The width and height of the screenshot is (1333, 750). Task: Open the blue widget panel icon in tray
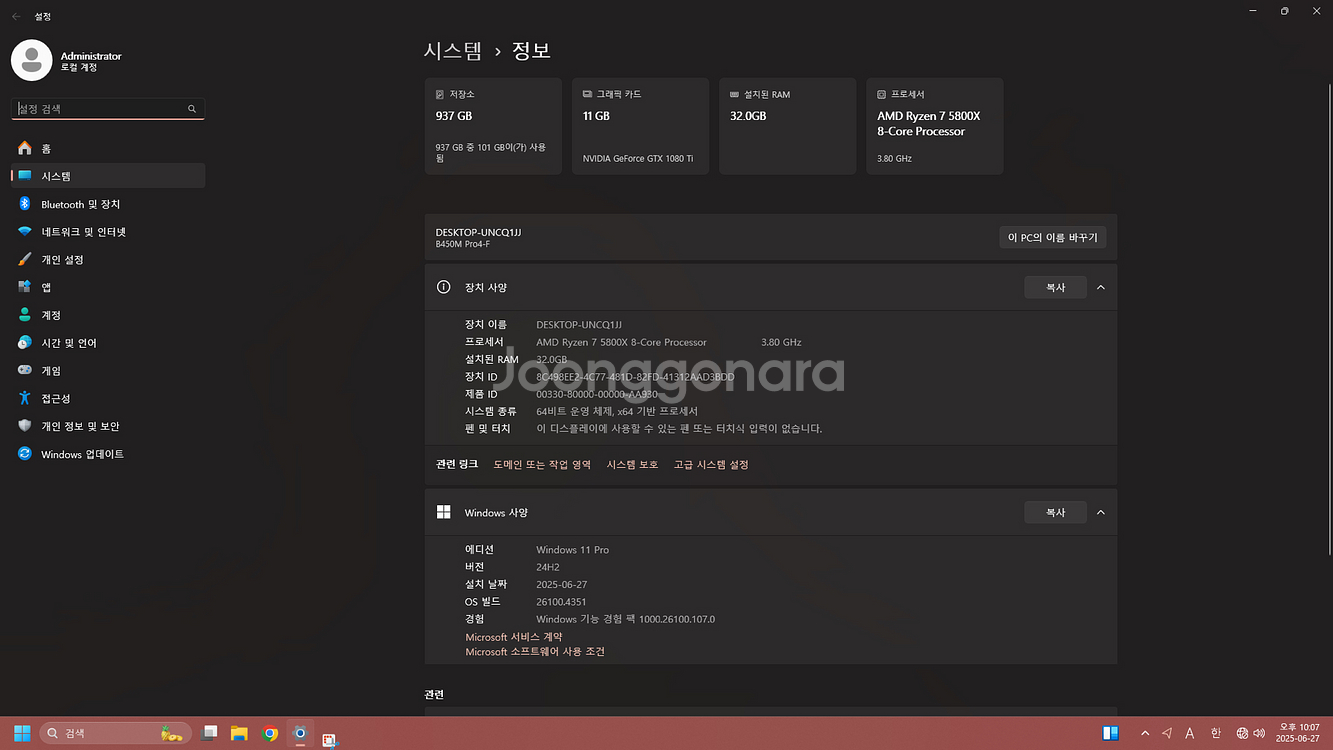click(1110, 733)
